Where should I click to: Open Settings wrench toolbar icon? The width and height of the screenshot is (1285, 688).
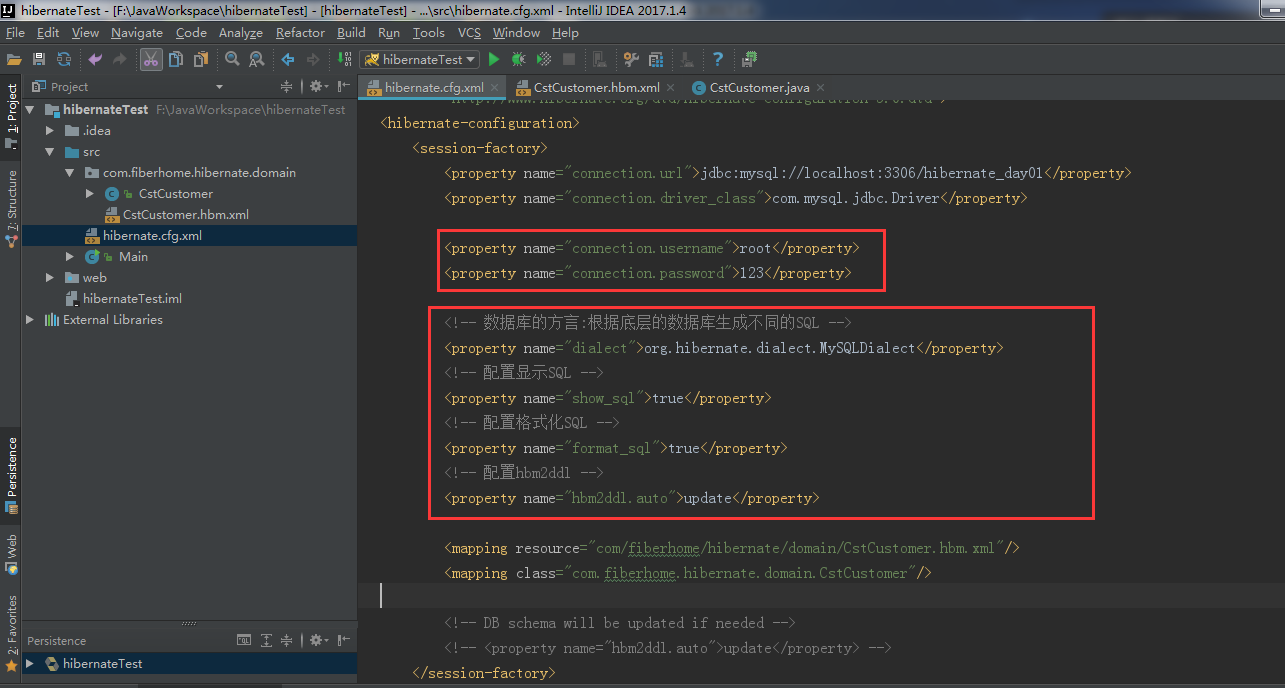click(x=631, y=60)
